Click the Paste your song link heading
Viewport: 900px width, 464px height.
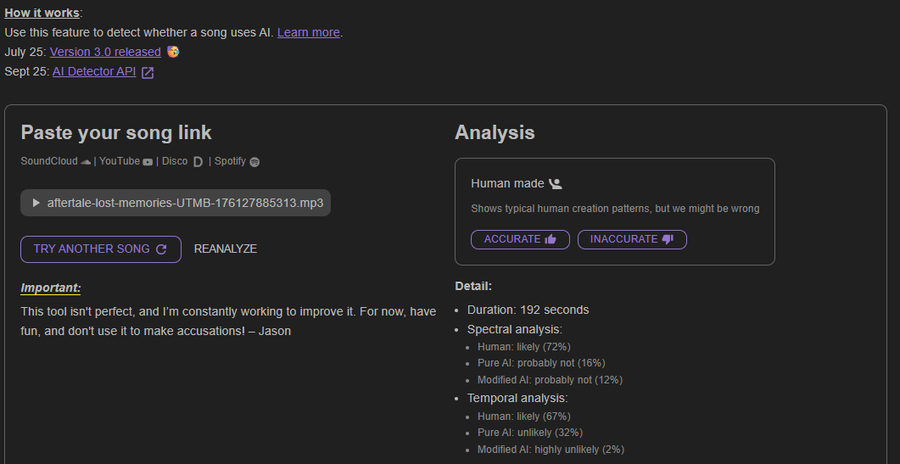[116, 133]
